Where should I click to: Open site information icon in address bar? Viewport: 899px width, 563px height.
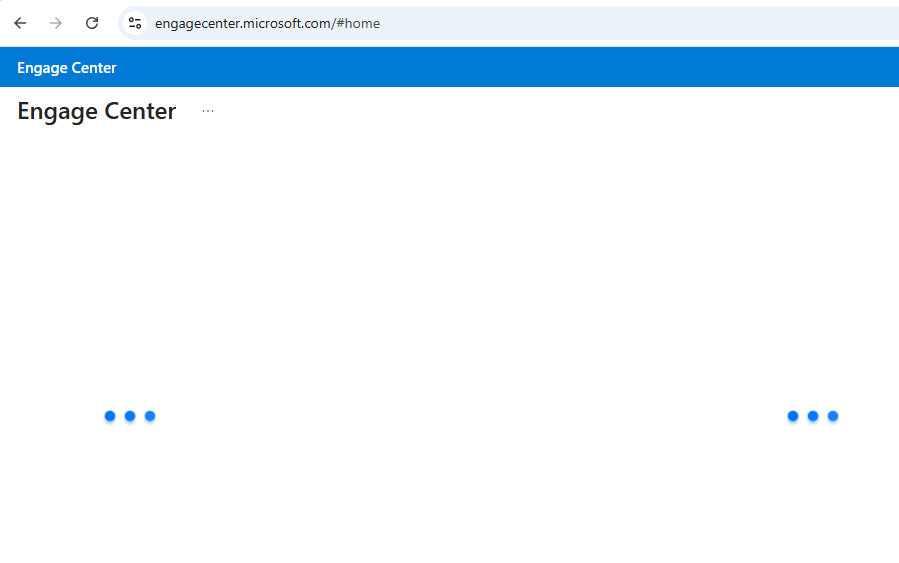coord(135,23)
